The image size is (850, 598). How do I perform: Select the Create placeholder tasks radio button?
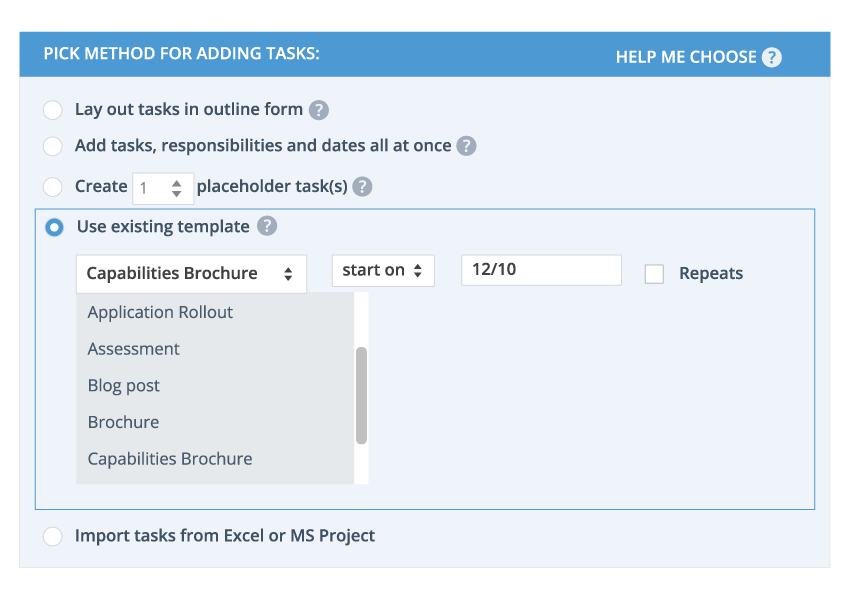[x=53, y=187]
